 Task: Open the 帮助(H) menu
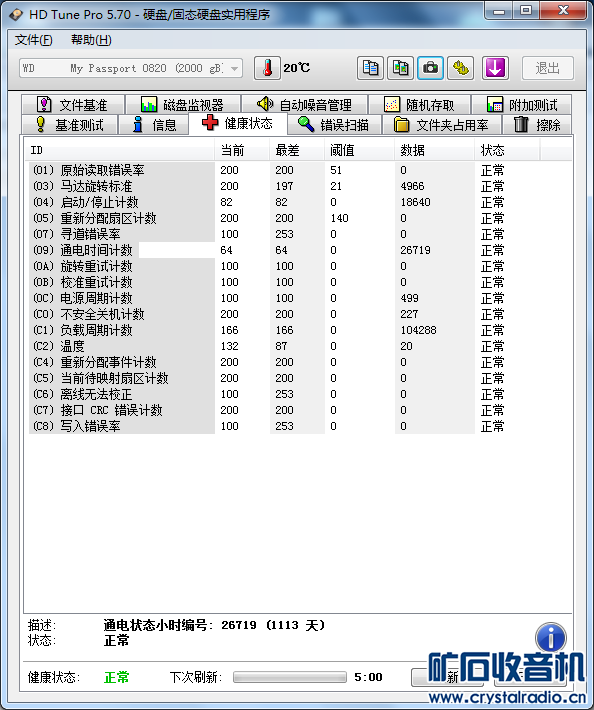[x=91, y=40]
